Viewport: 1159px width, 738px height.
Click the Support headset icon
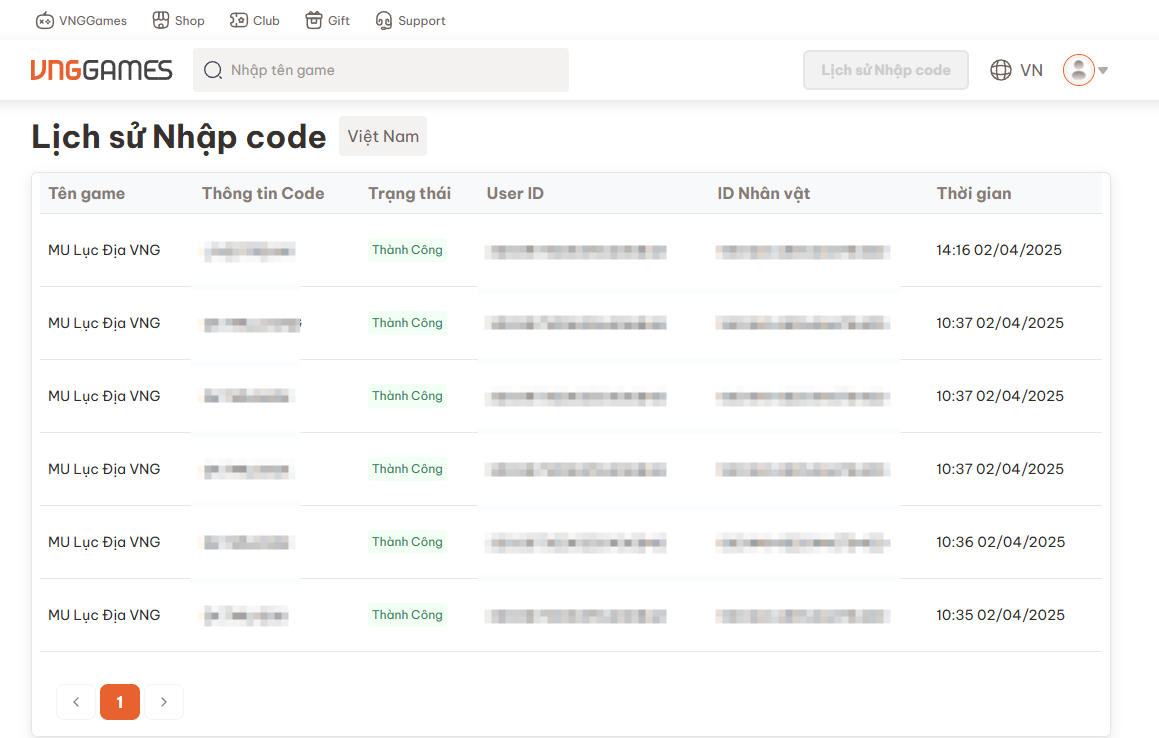click(x=384, y=20)
